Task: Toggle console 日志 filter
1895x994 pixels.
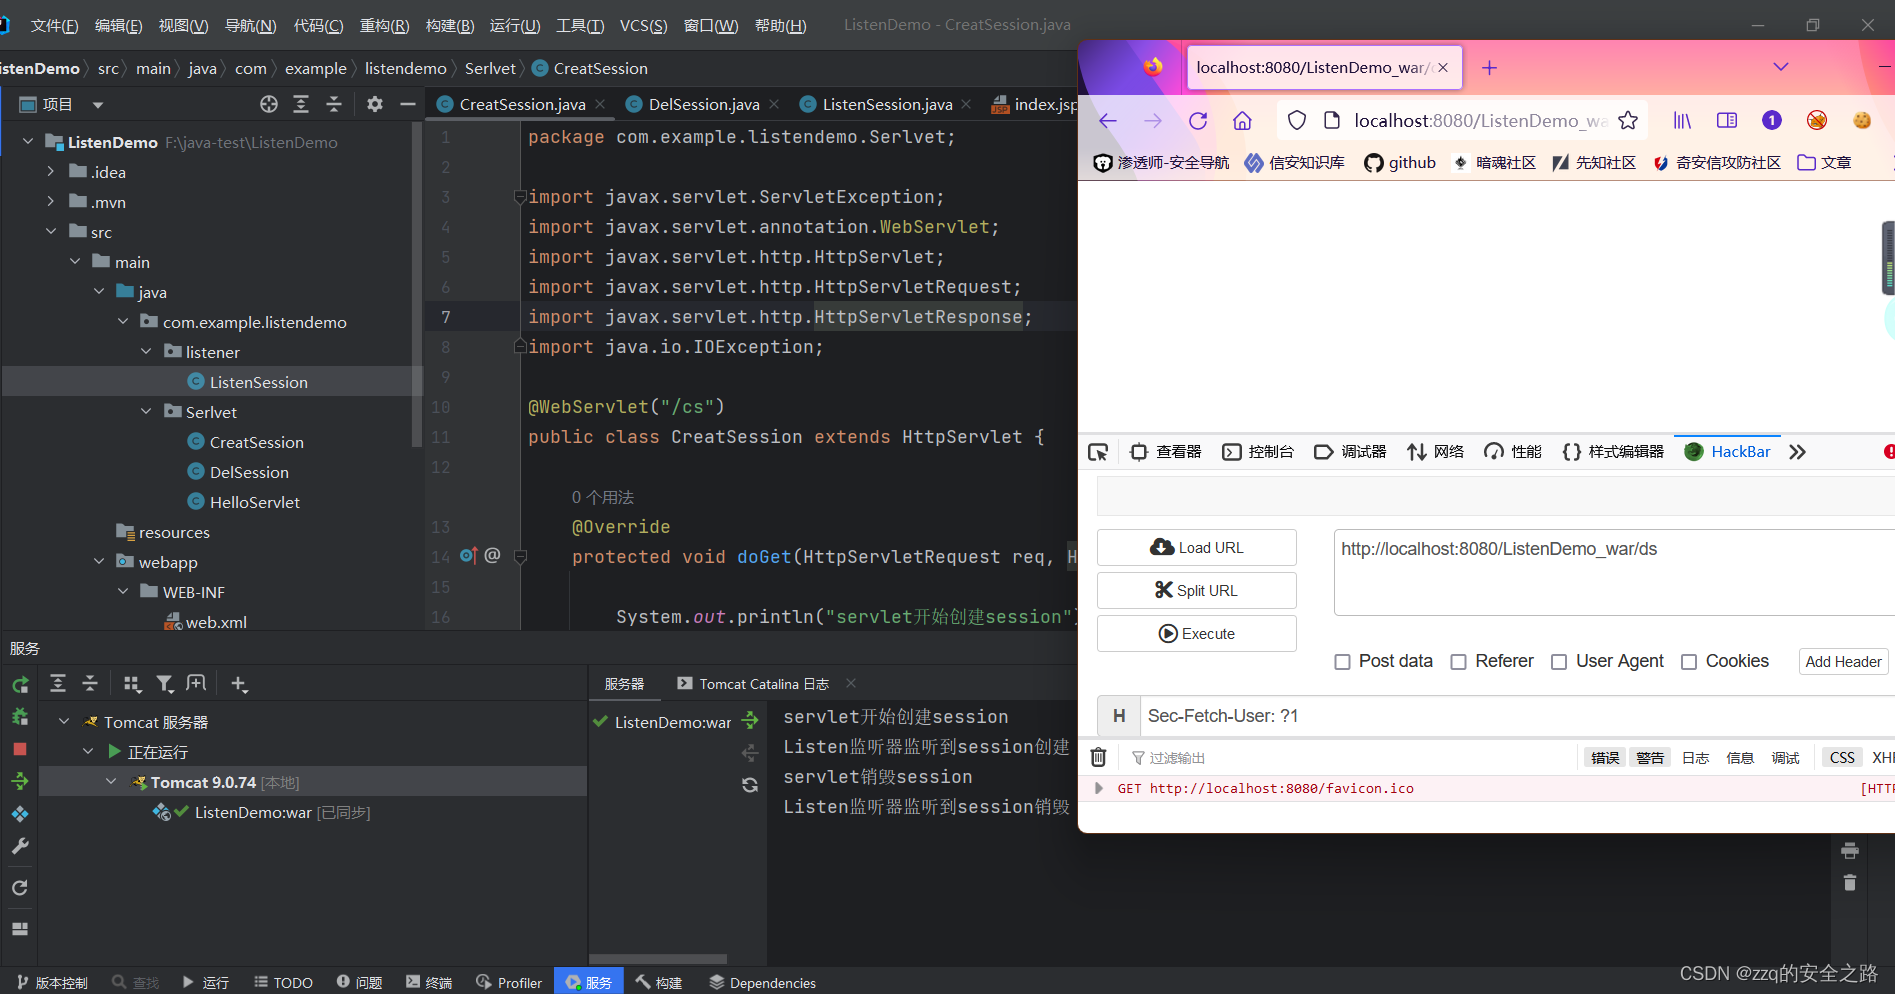Action: pyautogui.click(x=1696, y=758)
